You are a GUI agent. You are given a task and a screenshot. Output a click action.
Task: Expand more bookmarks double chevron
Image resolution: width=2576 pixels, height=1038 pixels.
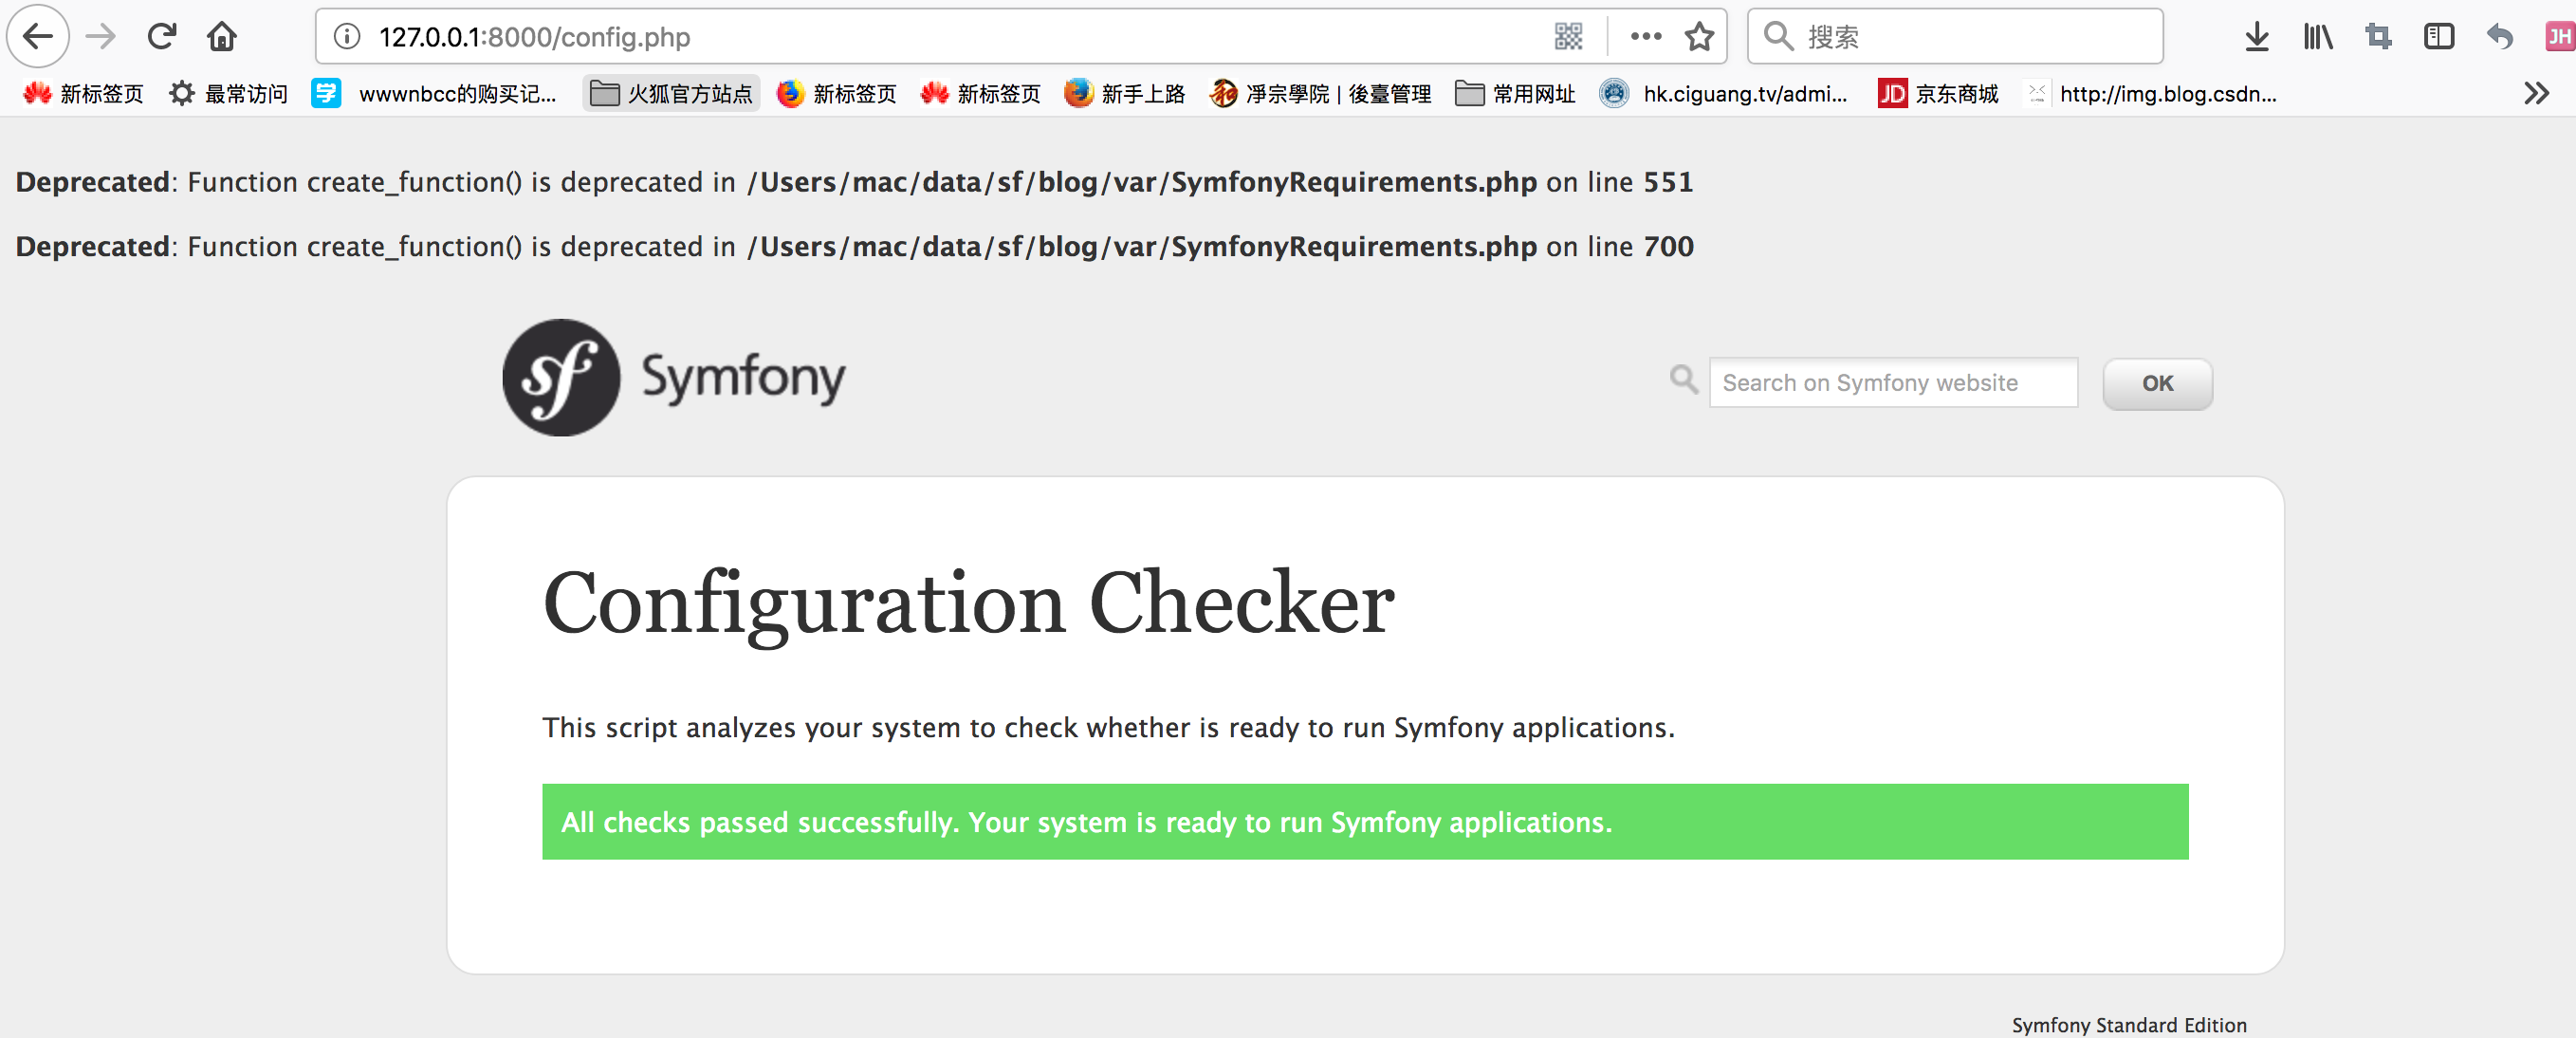(x=2535, y=94)
